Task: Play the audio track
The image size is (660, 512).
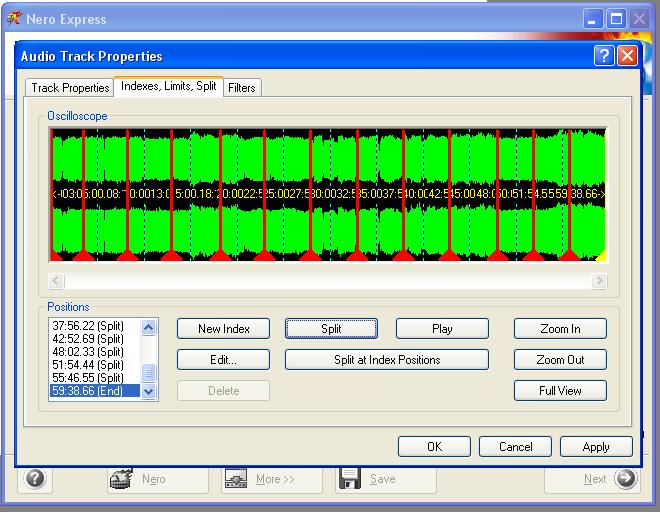Action: click(x=442, y=328)
